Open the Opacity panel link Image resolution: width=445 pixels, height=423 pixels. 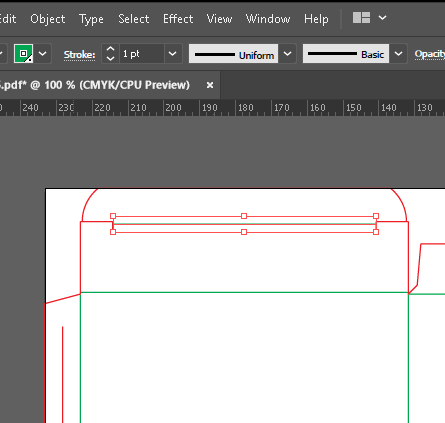point(430,54)
